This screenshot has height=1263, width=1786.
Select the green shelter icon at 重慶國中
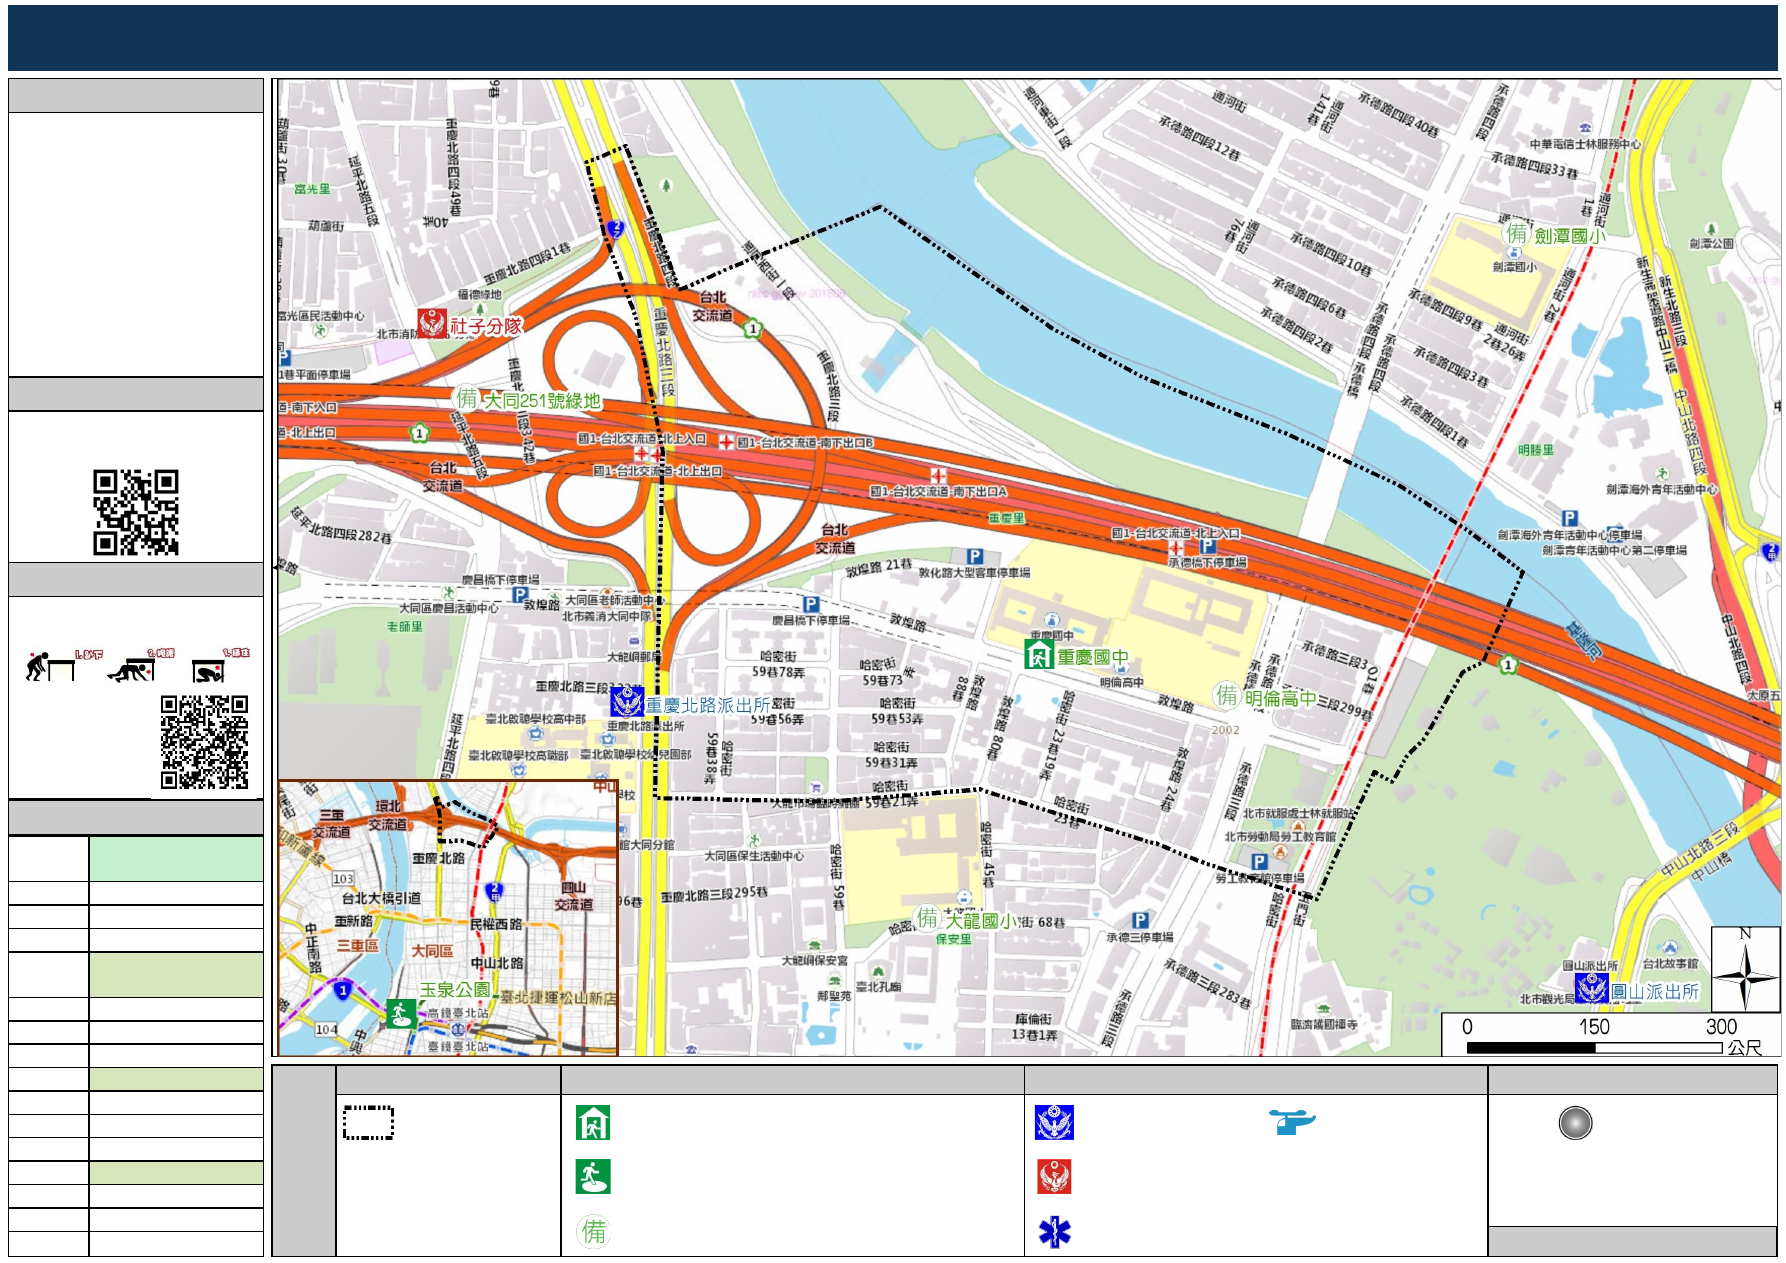pos(1039,655)
